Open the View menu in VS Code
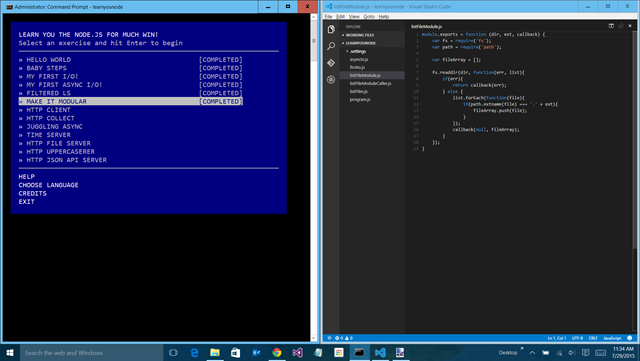 (x=354, y=17)
